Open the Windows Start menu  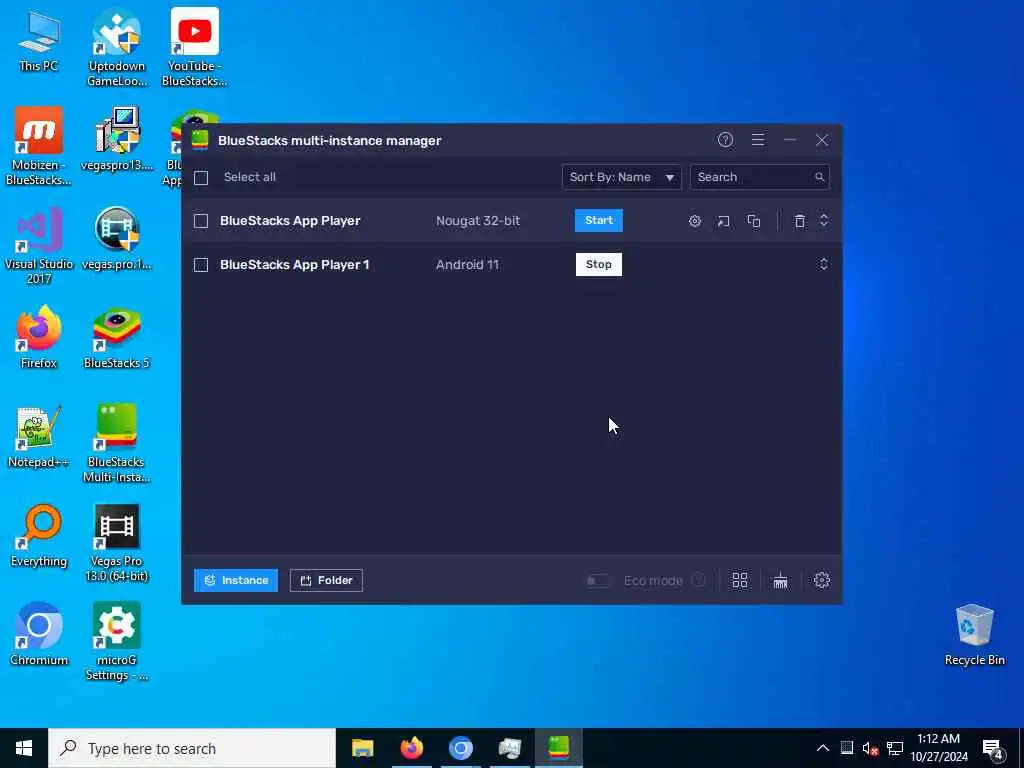(24, 748)
